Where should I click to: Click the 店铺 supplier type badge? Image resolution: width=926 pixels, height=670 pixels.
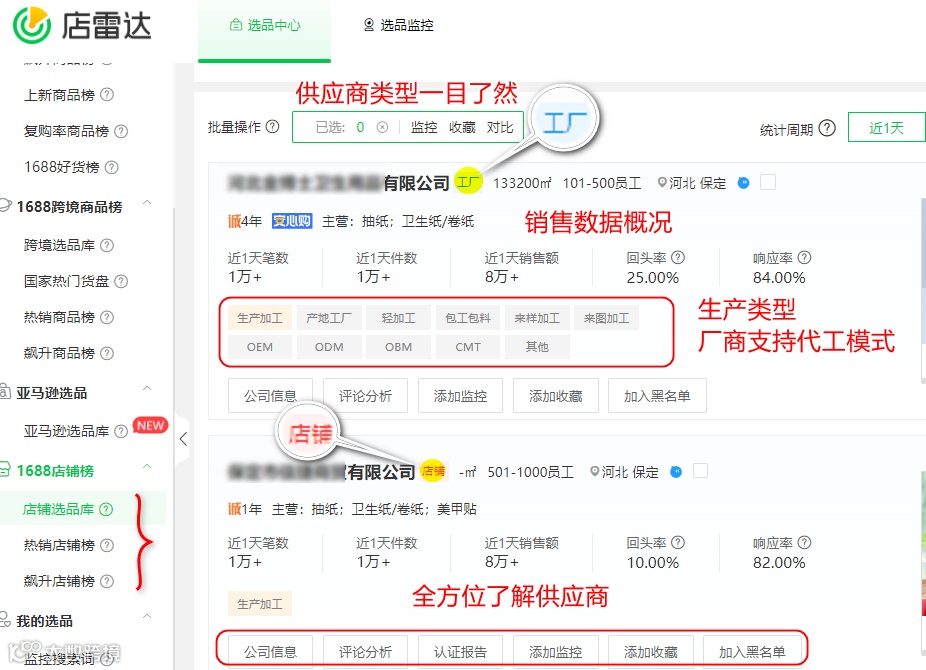[x=433, y=471]
